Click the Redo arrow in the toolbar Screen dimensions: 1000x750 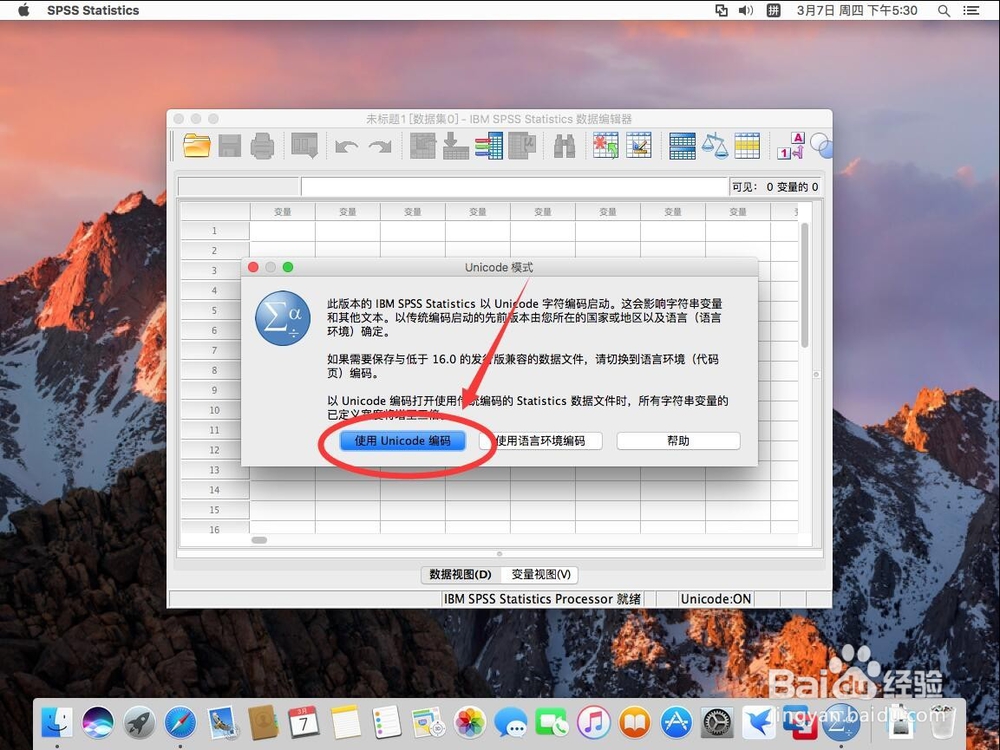click(x=380, y=147)
